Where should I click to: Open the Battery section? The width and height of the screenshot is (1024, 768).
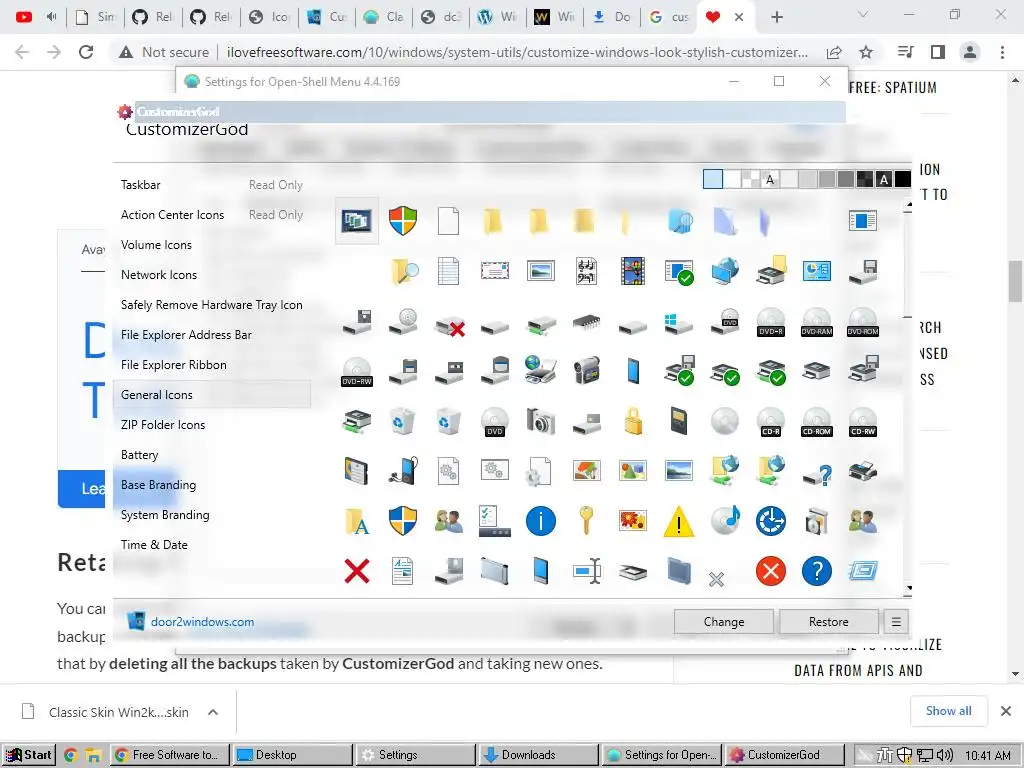[212, 455]
